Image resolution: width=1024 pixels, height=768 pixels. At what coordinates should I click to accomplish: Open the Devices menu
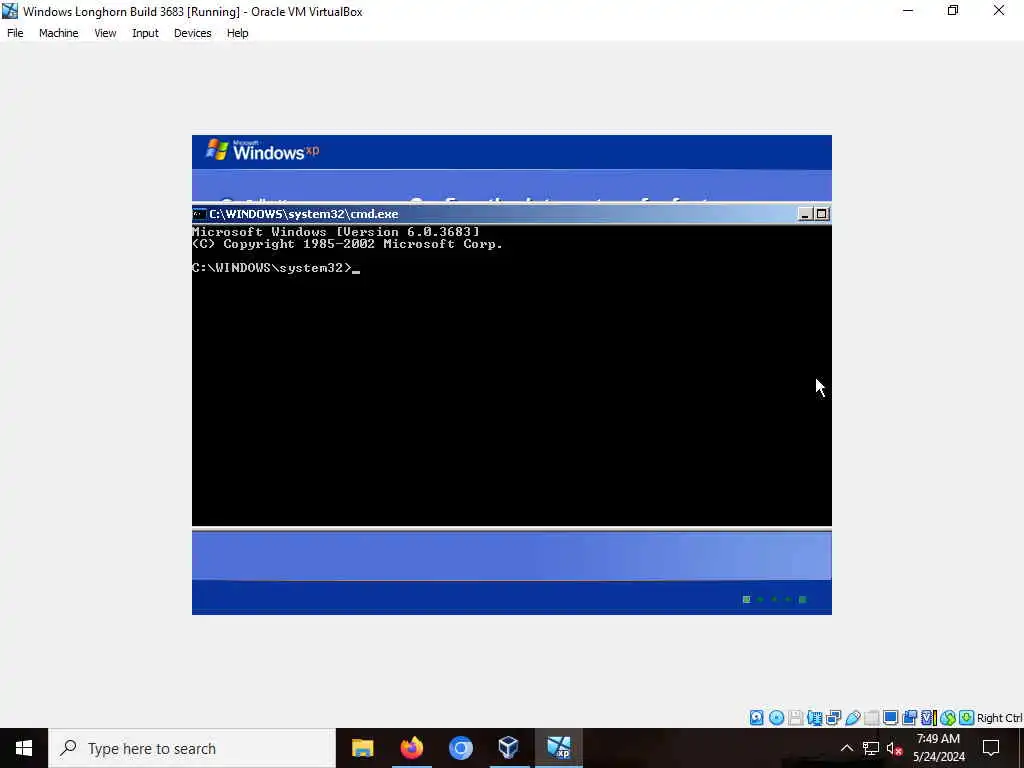tap(192, 33)
